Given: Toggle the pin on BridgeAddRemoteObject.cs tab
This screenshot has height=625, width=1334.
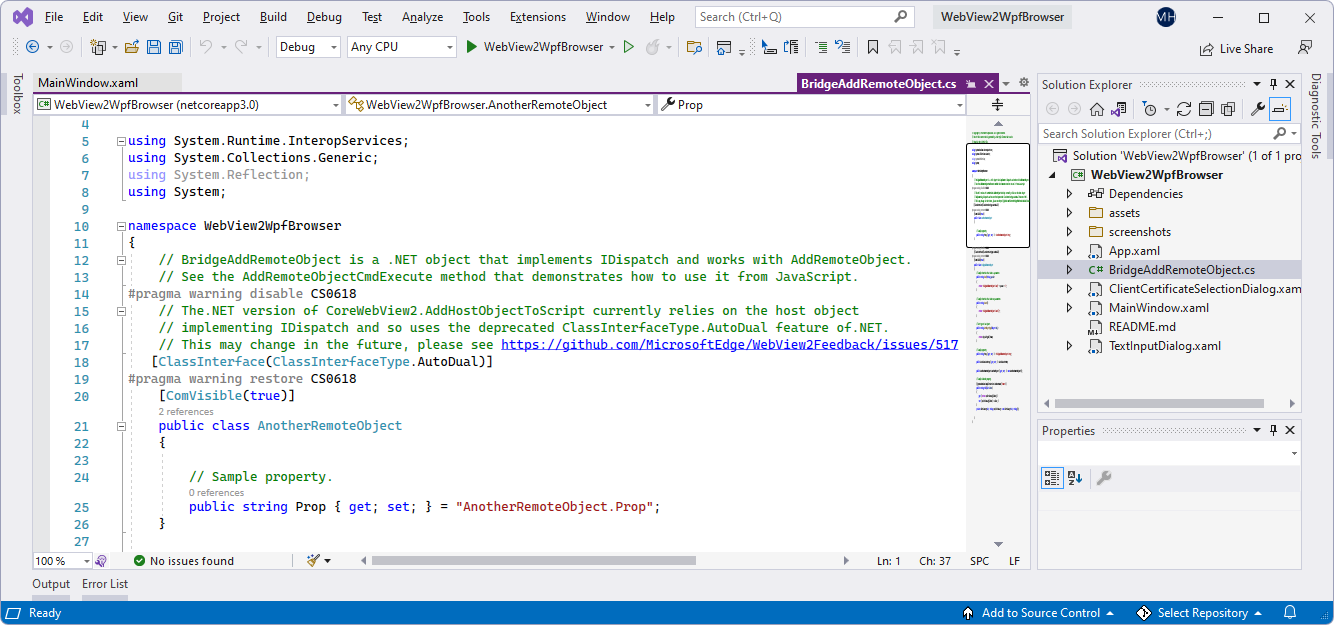Looking at the screenshot, I should (x=969, y=83).
